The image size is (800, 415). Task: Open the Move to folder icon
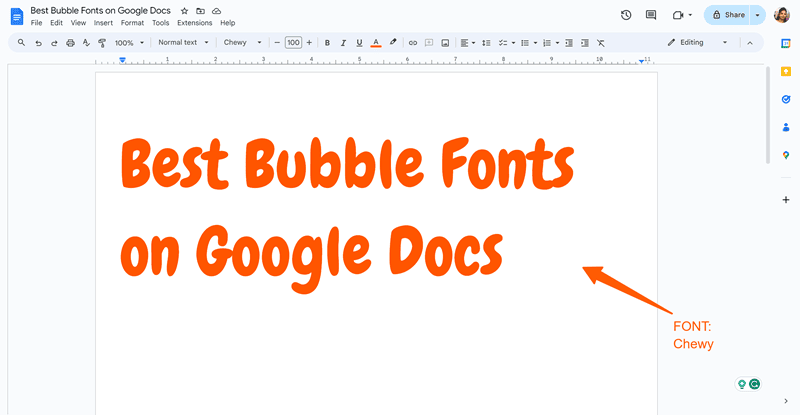coord(201,11)
